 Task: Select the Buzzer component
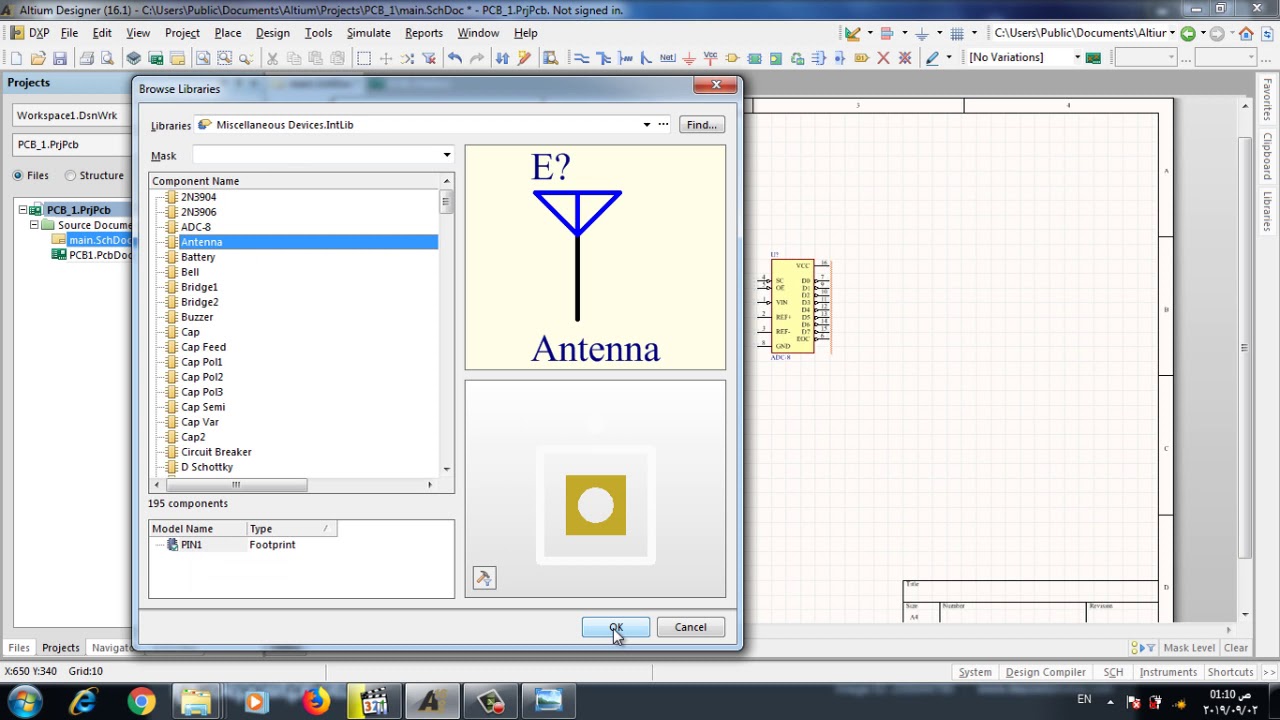[196, 317]
